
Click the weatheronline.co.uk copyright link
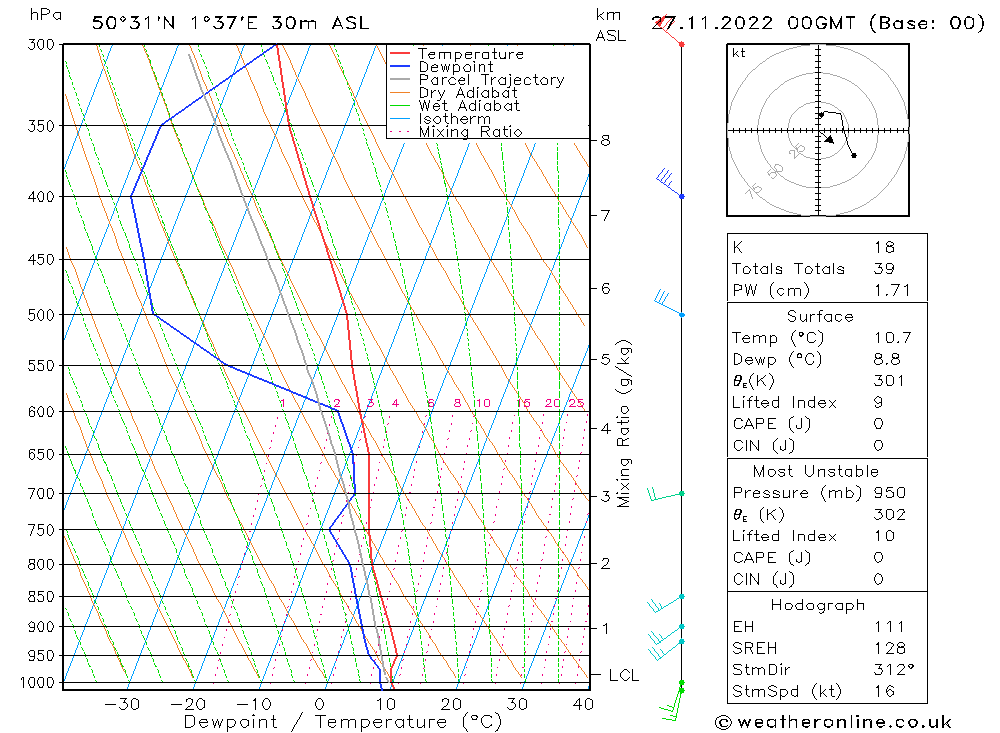(x=833, y=722)
